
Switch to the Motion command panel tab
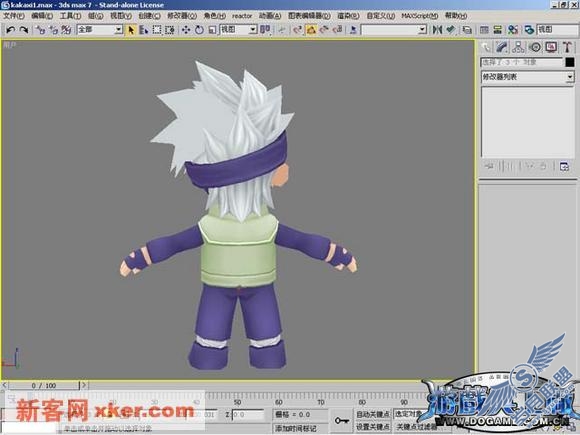[x=535, y=47]
